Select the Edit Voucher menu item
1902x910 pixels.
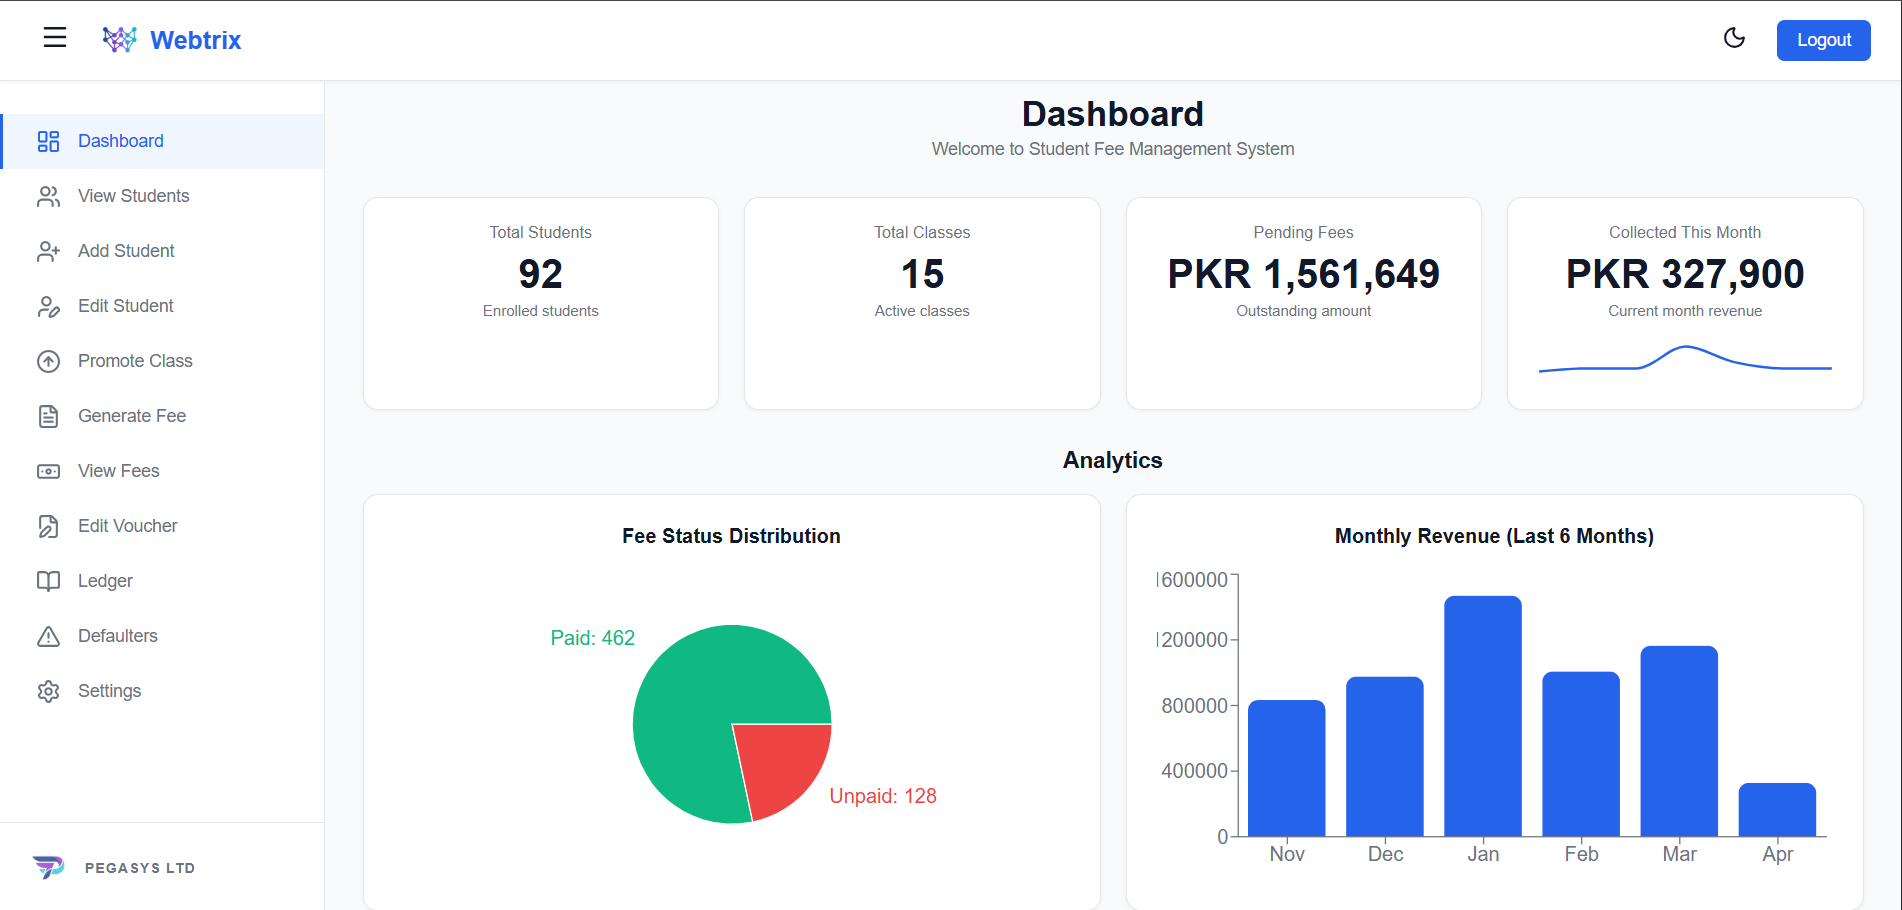127,526
